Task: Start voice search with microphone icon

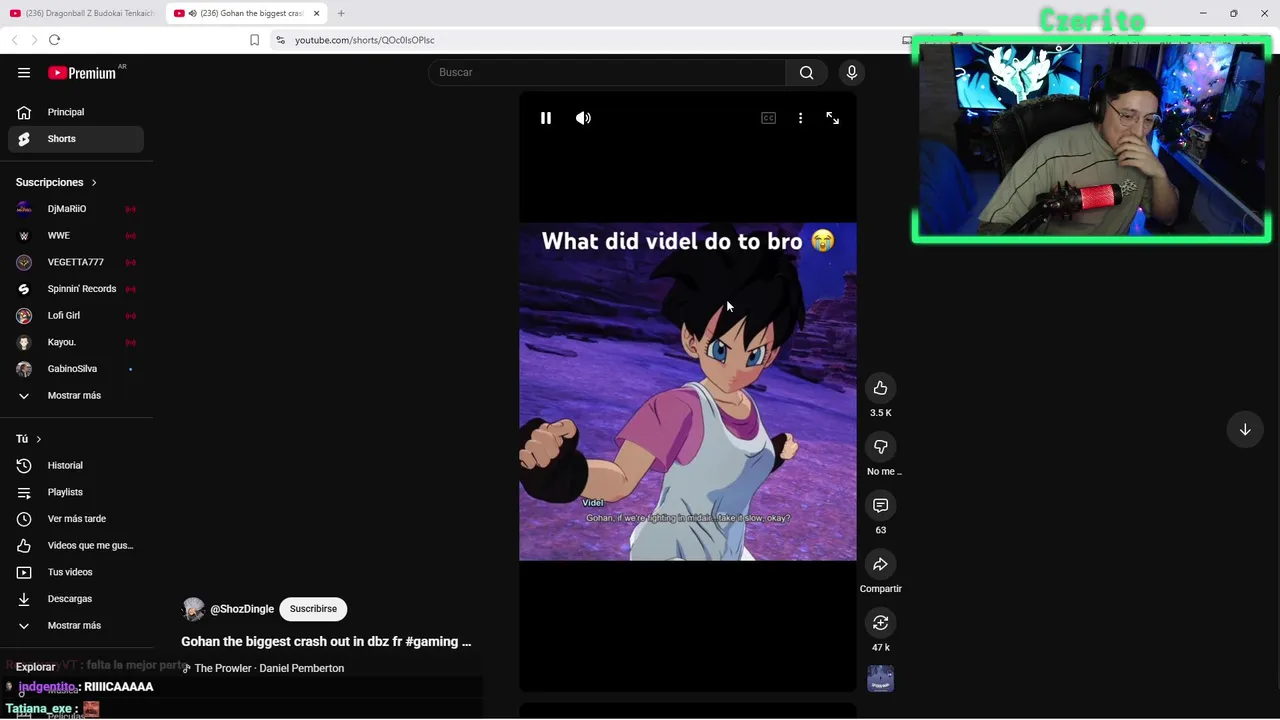Action: (x=852, y=72)
